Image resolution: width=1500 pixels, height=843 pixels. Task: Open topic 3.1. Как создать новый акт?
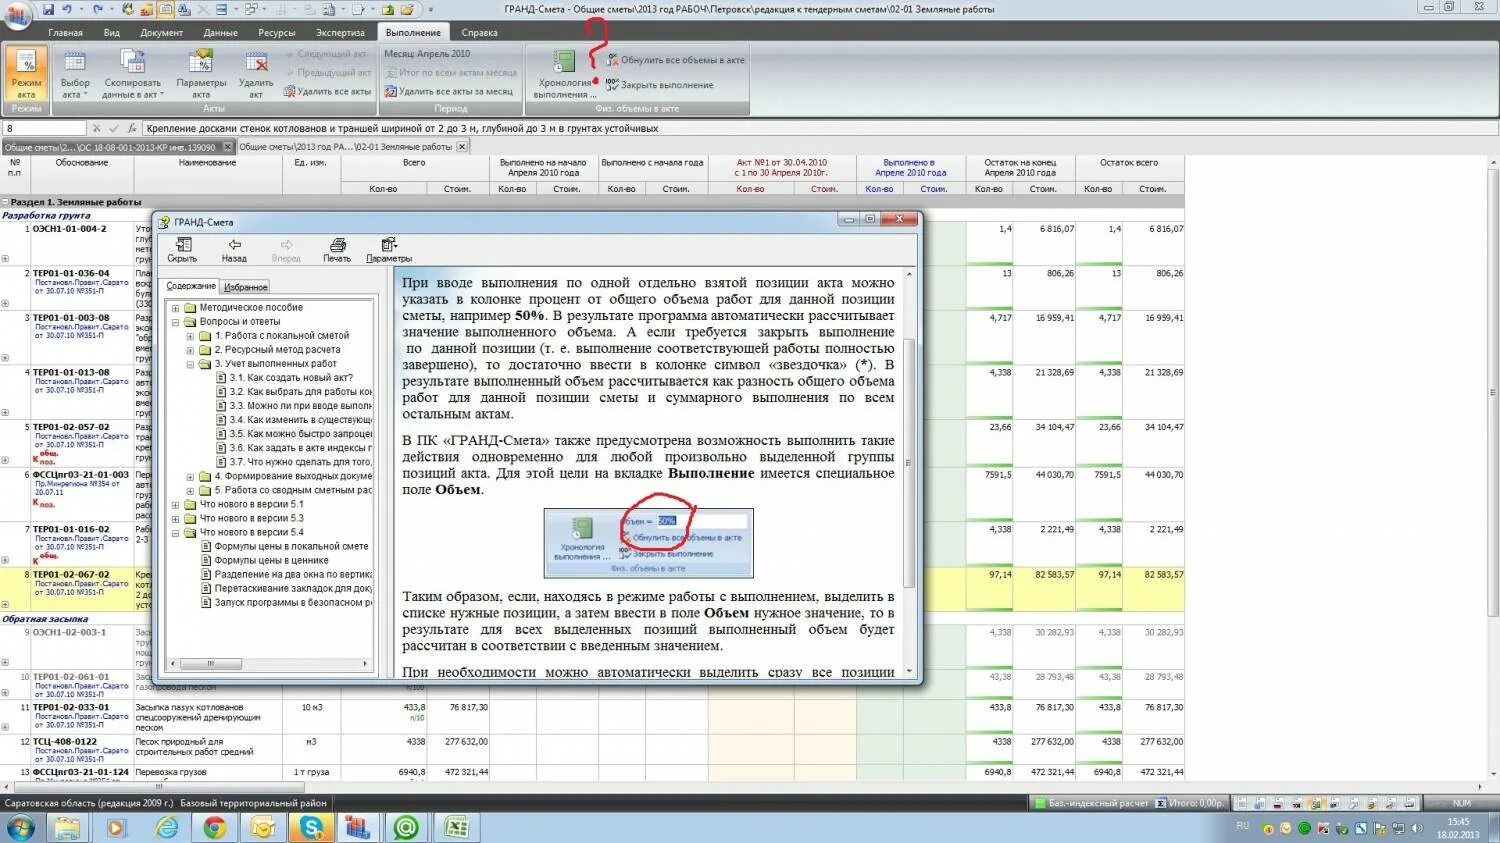coord(291,378)
